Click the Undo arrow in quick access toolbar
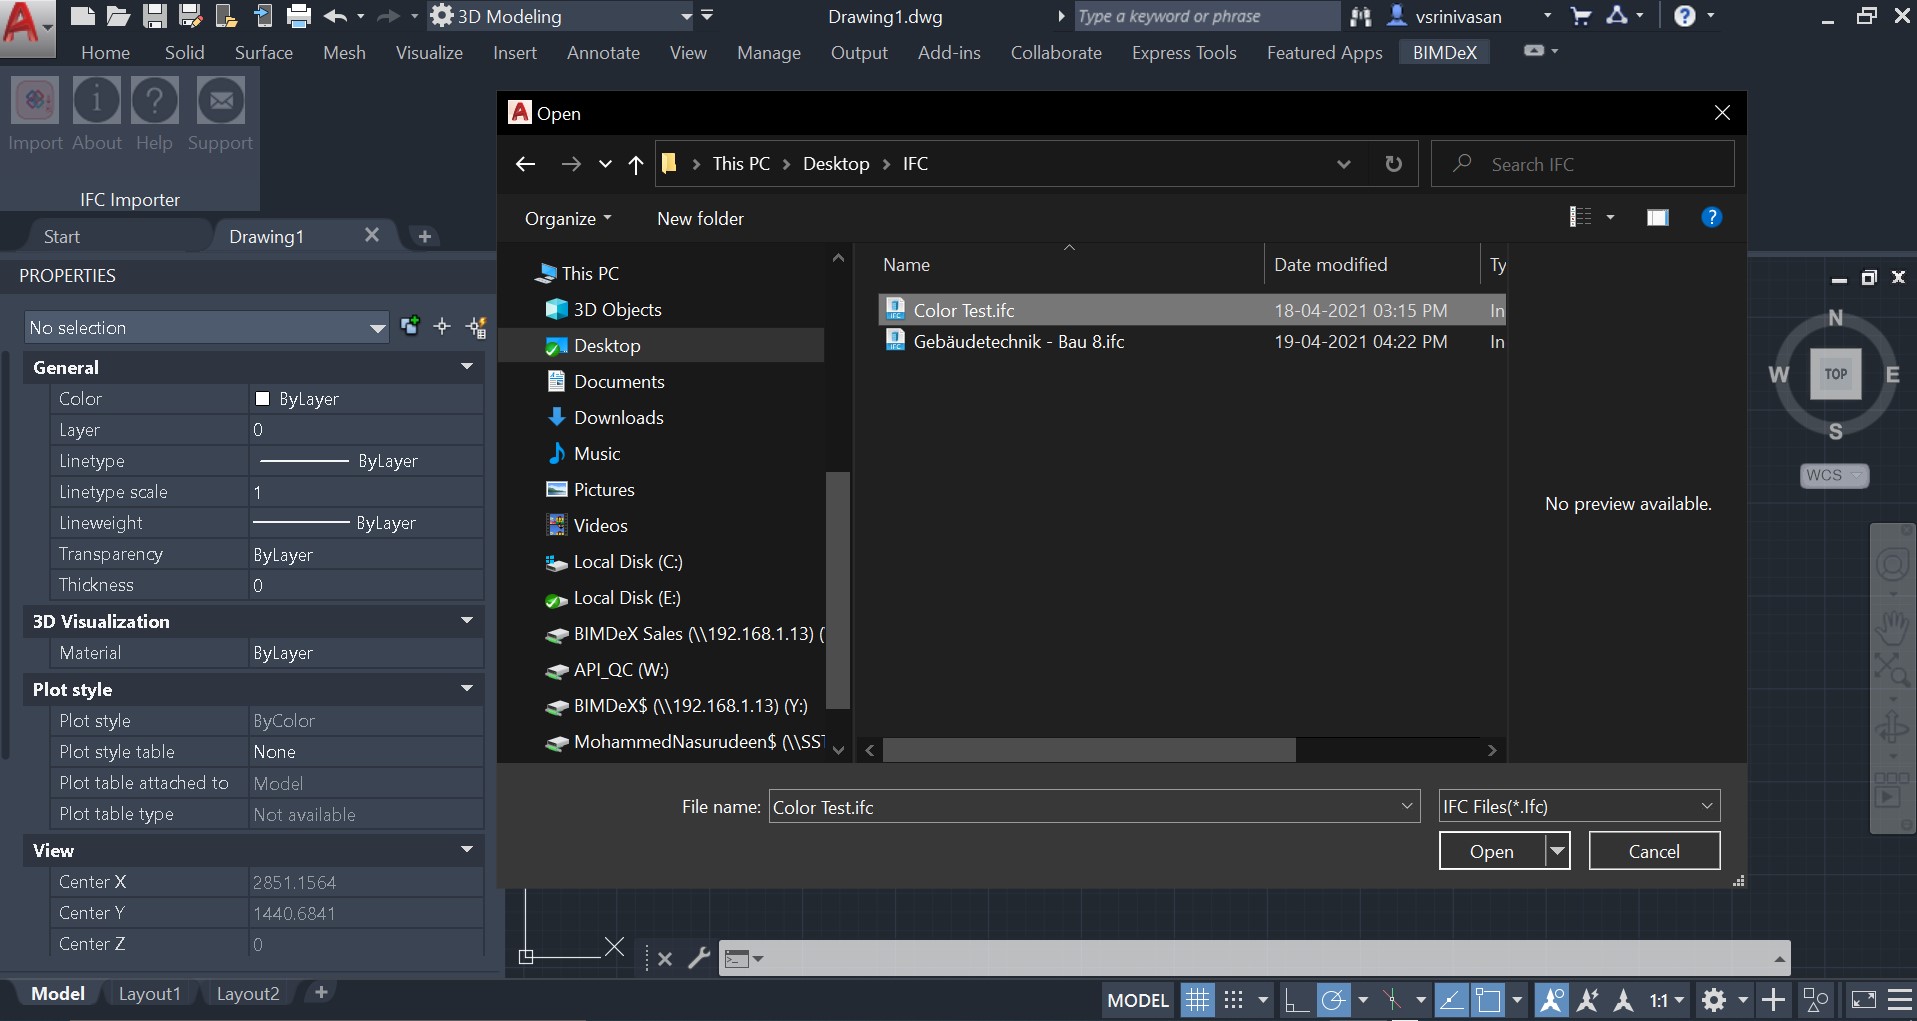 pos(336,16)
